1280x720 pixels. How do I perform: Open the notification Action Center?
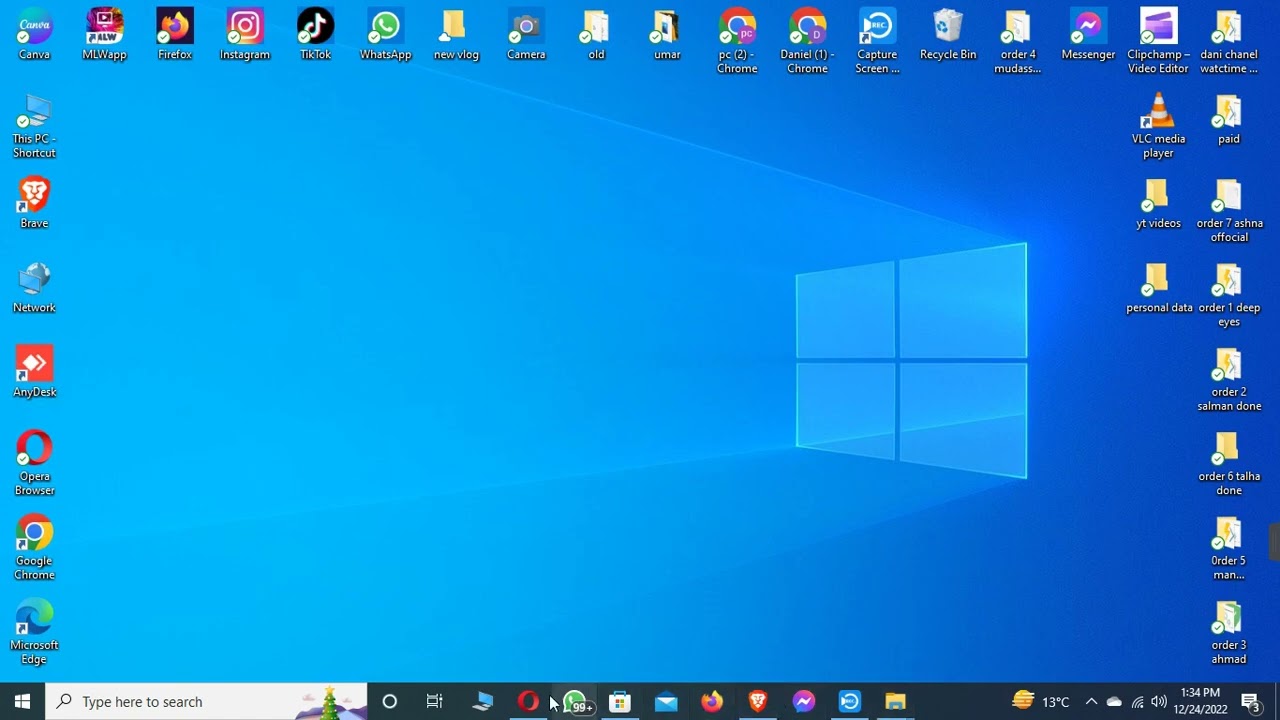click(1250, 702)
